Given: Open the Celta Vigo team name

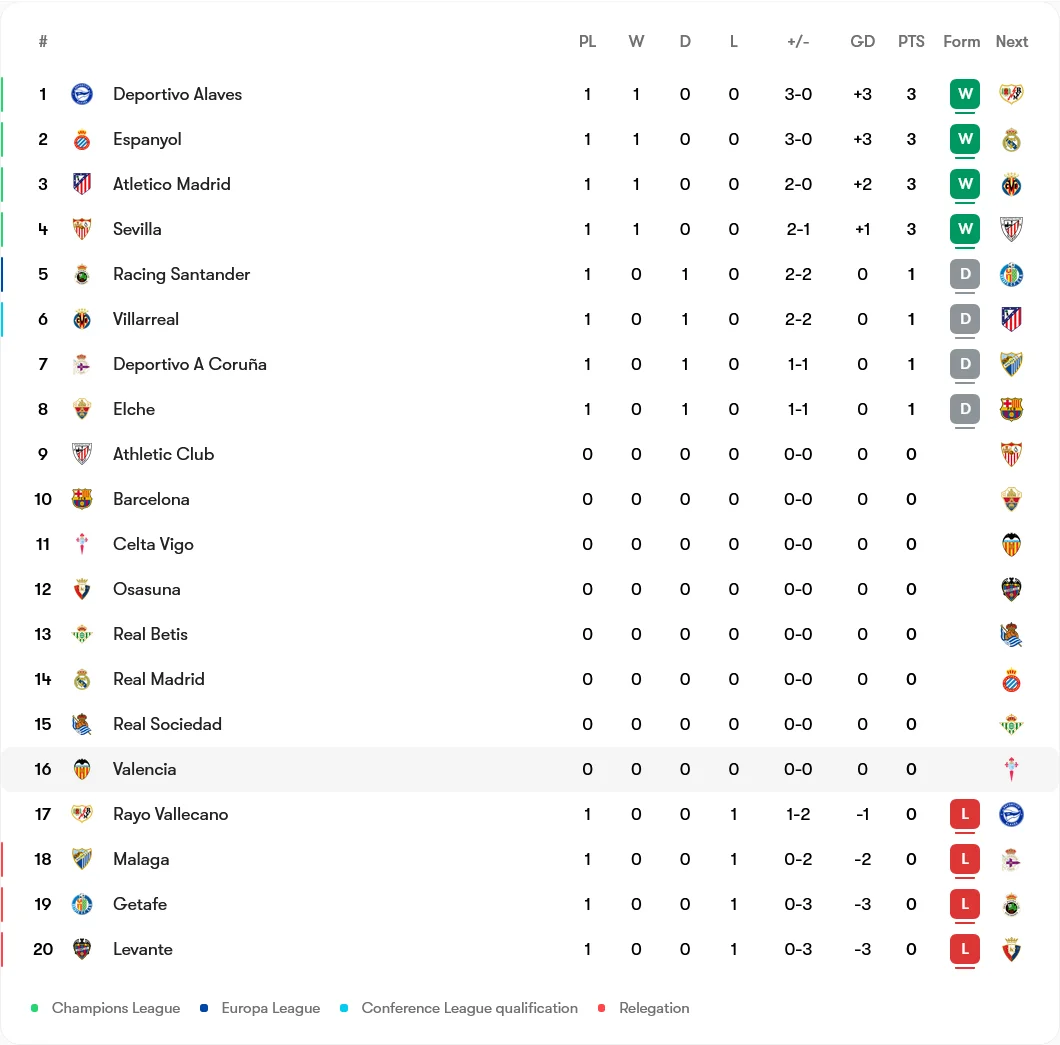Looking at the screenshot, I should [x=153, y=544].
